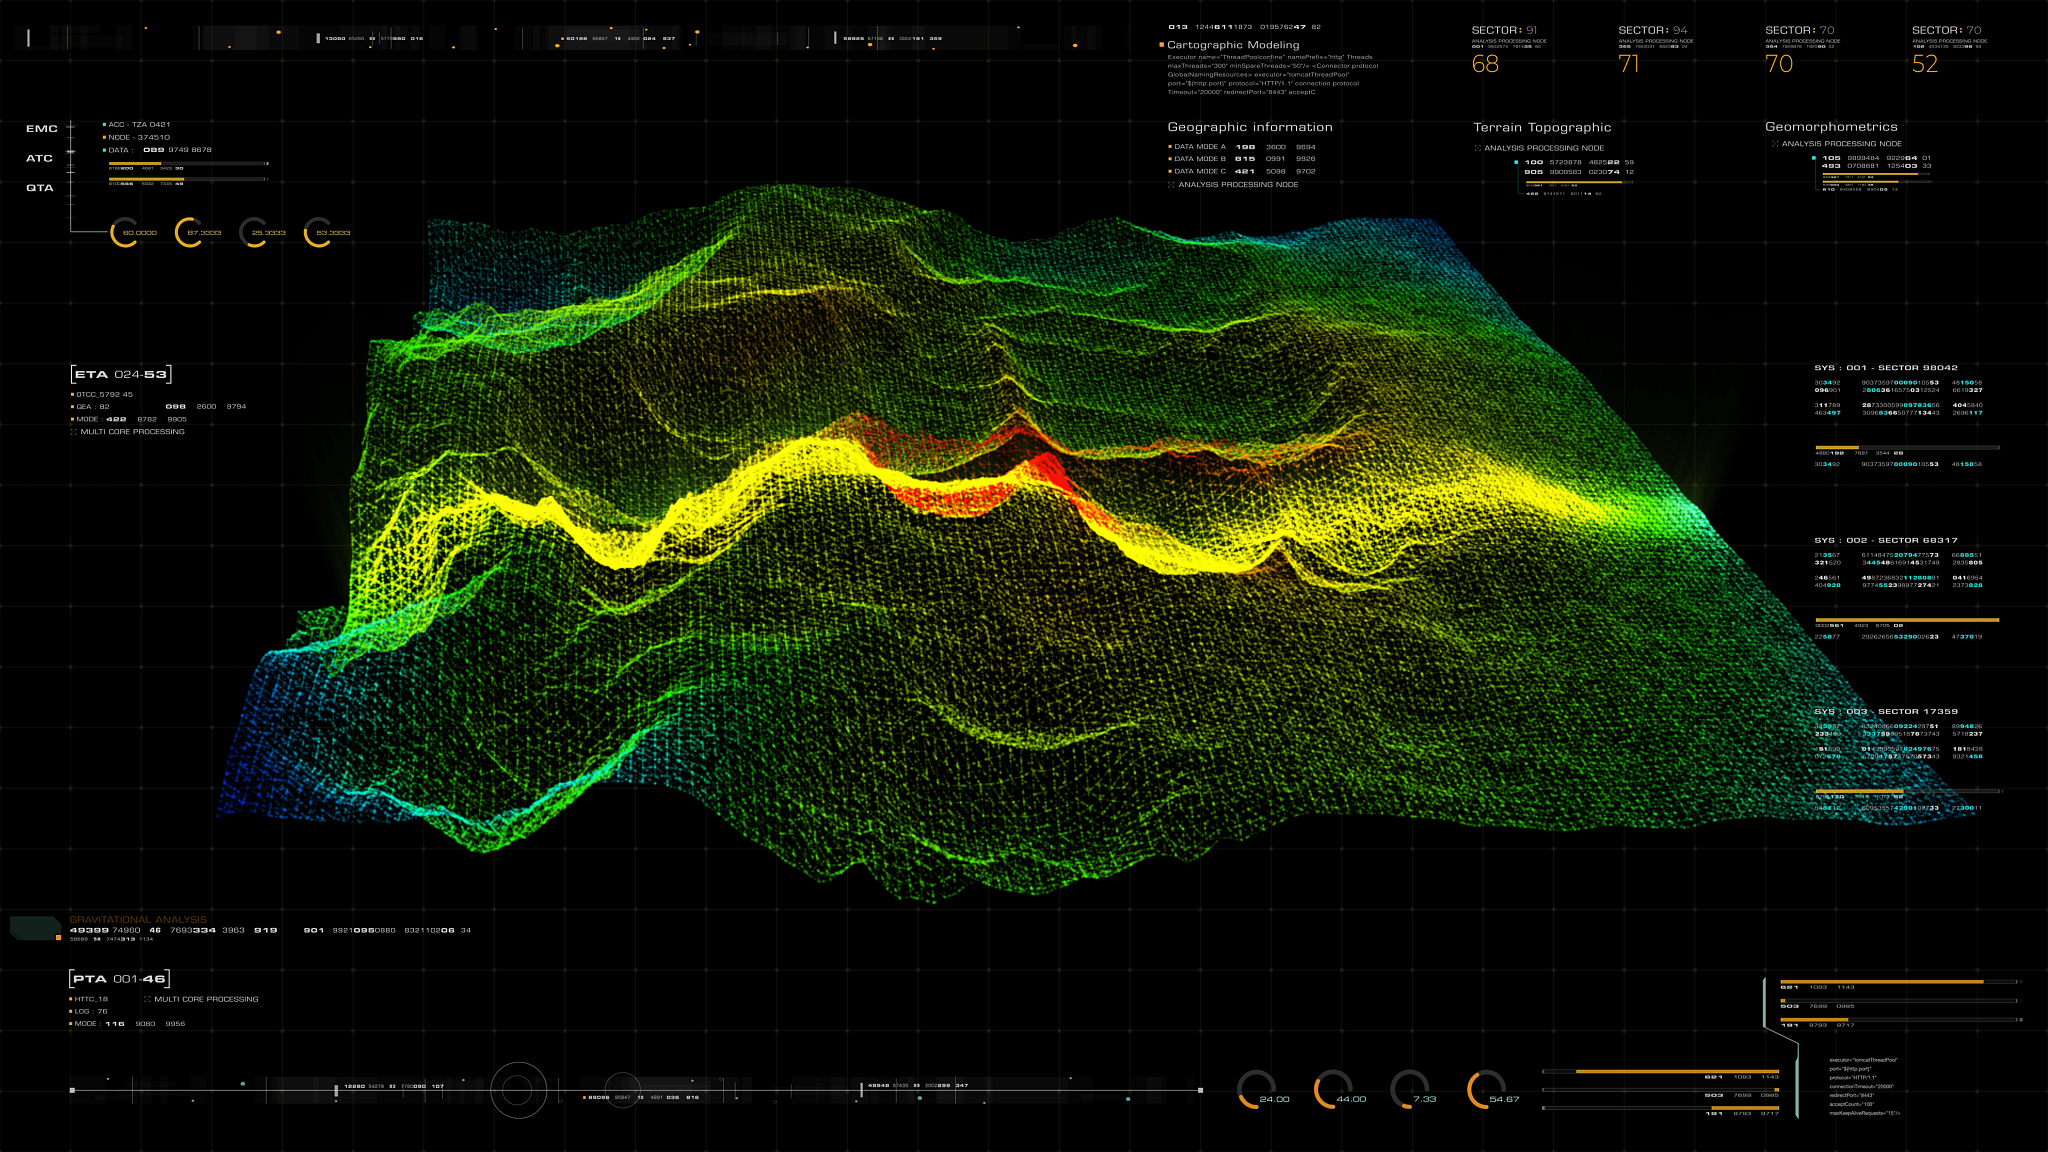The height and width of the screenshot is (1152, 2048).
Task: Toggle Multi Core Processing under ETA 024-53
Action: tap(74, 432)
